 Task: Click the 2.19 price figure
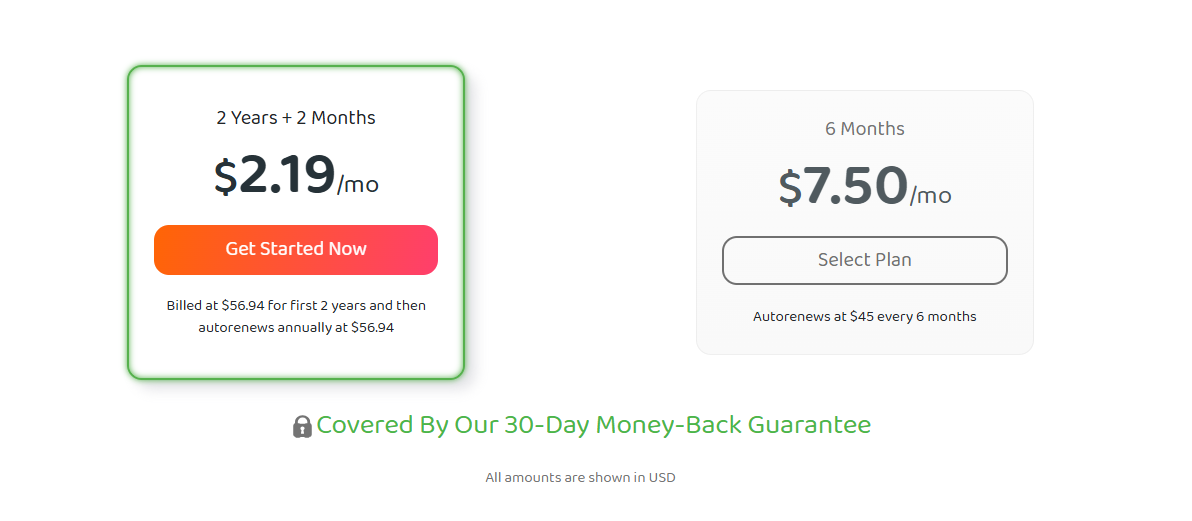point(287,176)
